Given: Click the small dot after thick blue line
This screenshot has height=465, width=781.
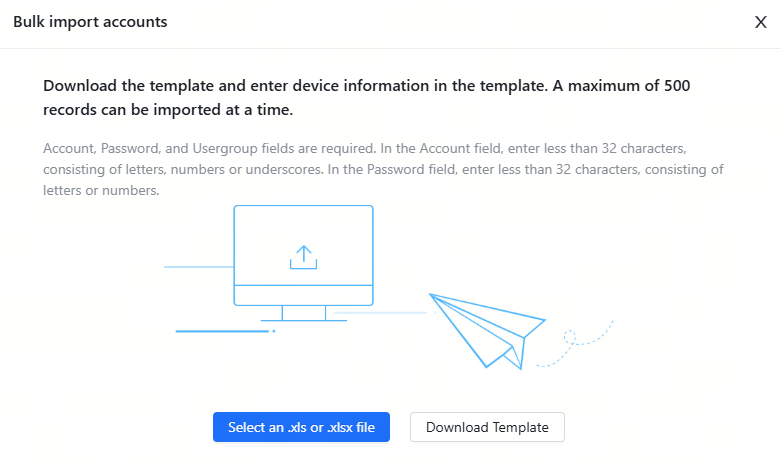Looking at the screenshot, I should pyautogui.click(x=274, y=330).
